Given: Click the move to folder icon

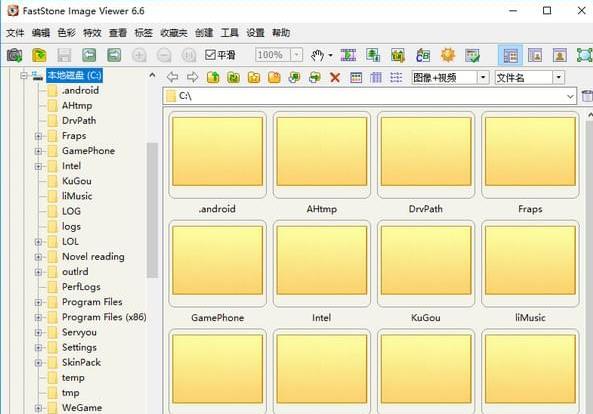Looking at the screenshot, I should click(315, 78).
